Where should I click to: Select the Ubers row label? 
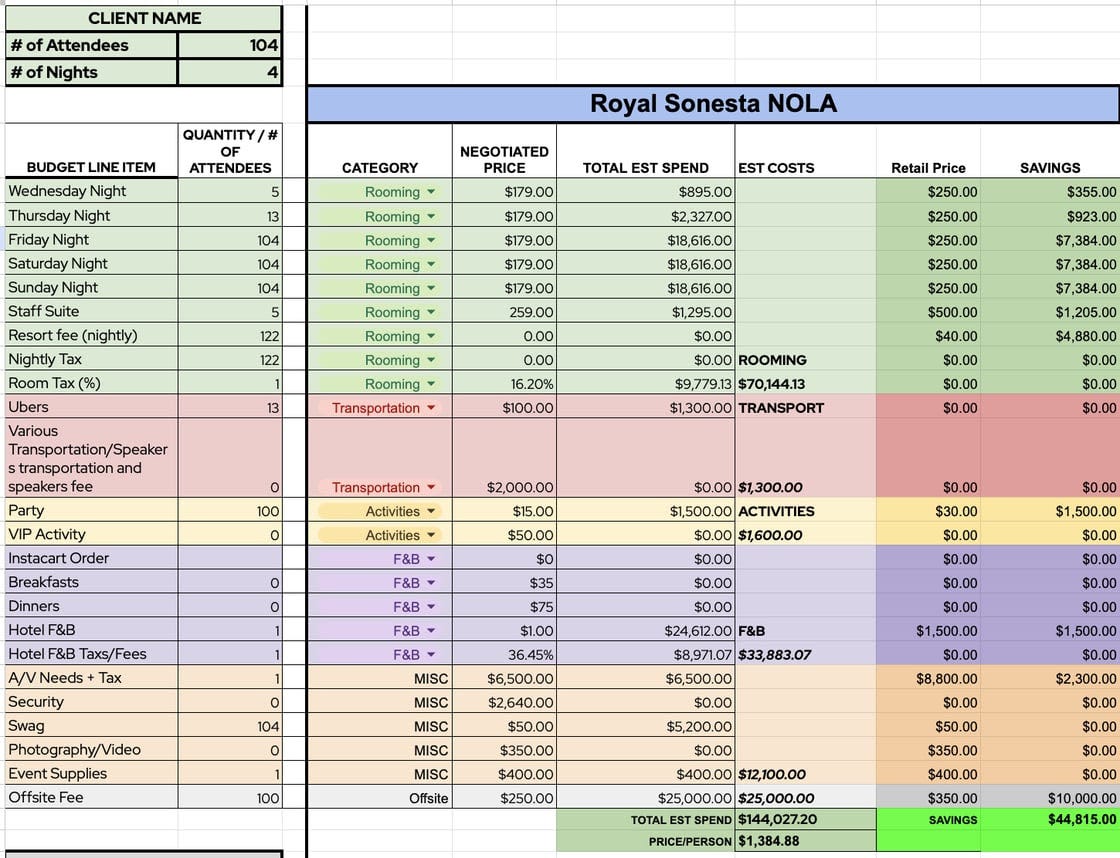tap(91, 406)
